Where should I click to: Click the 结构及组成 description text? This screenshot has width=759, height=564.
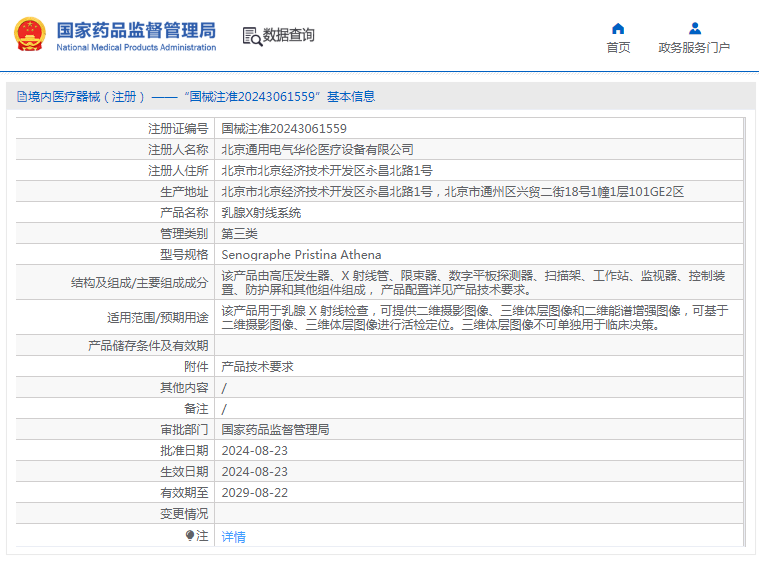[473, 283]
